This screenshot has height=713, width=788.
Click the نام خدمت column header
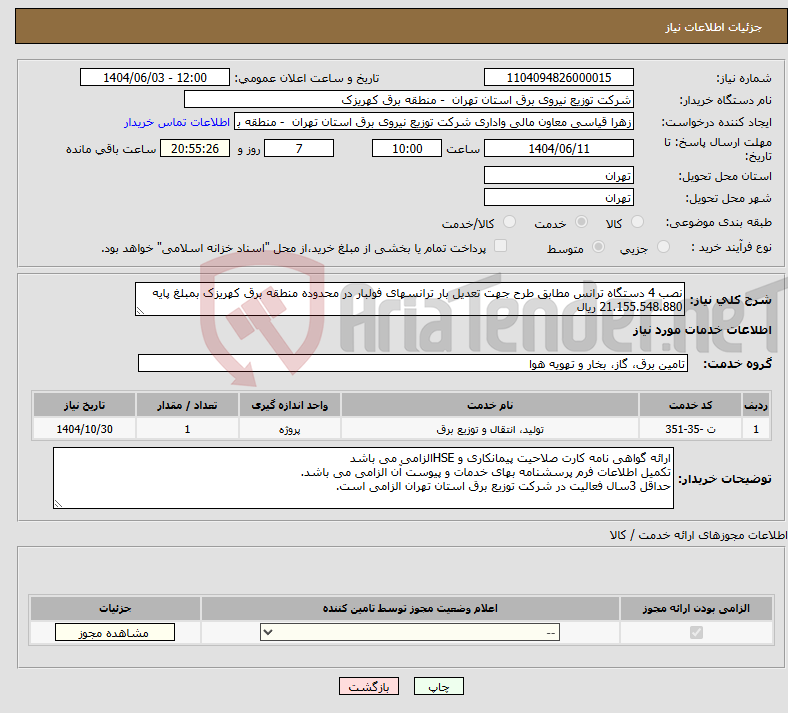(490, 405)
